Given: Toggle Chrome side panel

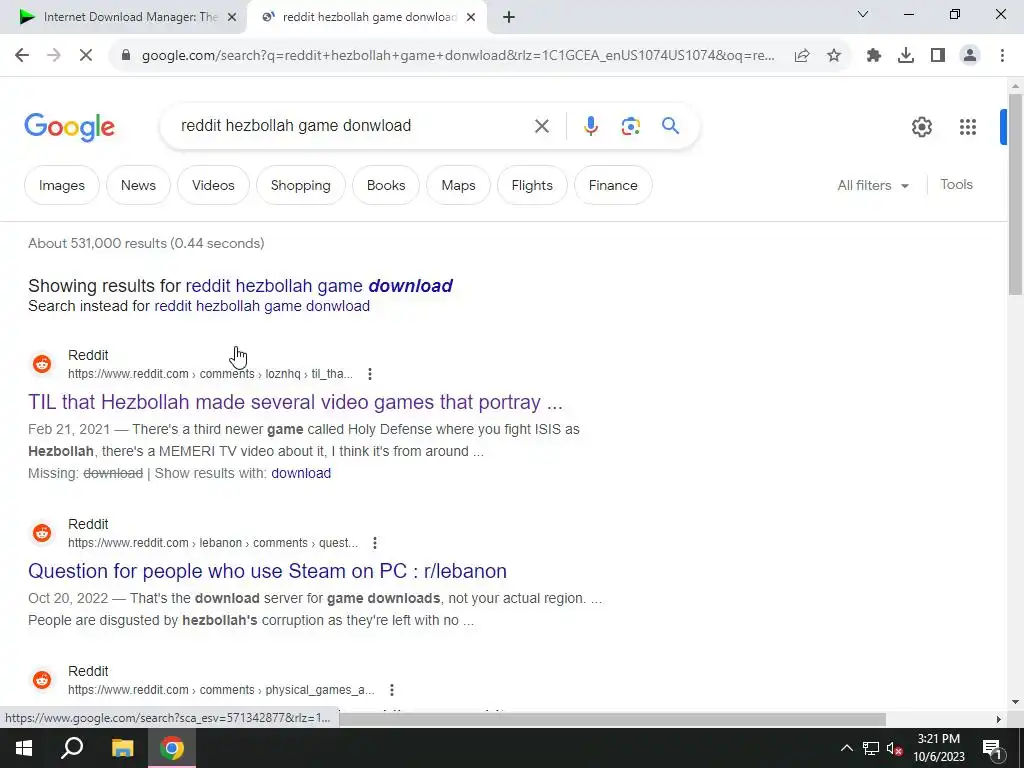Looking at the screenshot, I should coord(938,56).
